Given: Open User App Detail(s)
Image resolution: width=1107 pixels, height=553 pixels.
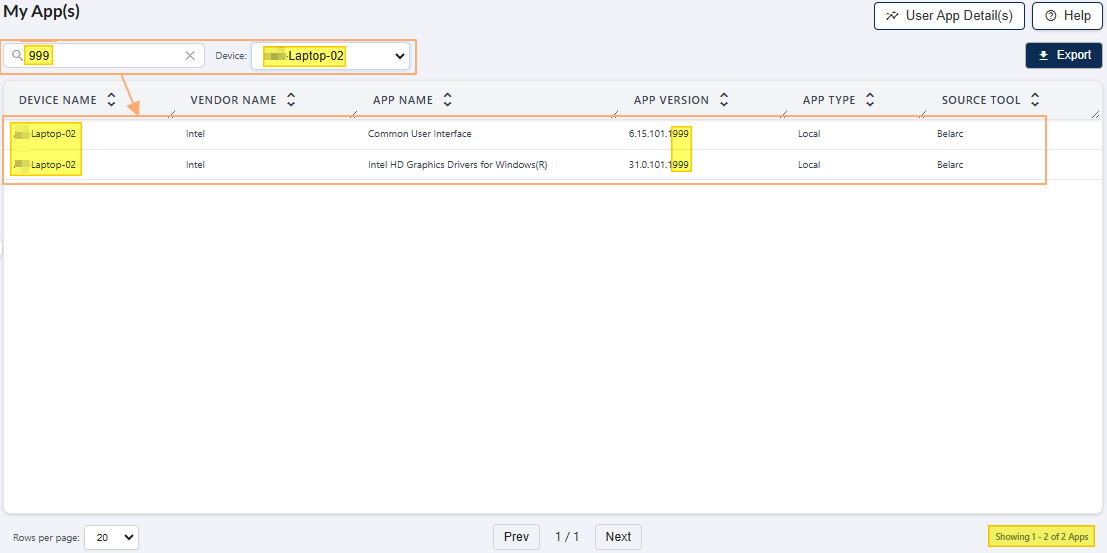Looking at the screenshot, I should pos(948,16).
